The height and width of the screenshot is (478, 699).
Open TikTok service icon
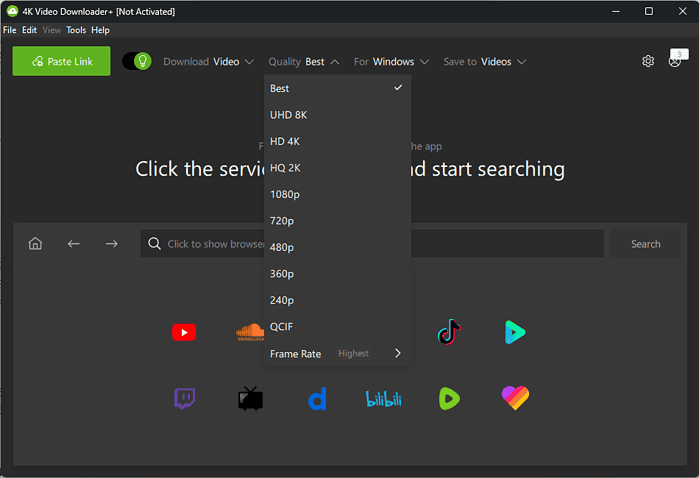tap(449, 332)
